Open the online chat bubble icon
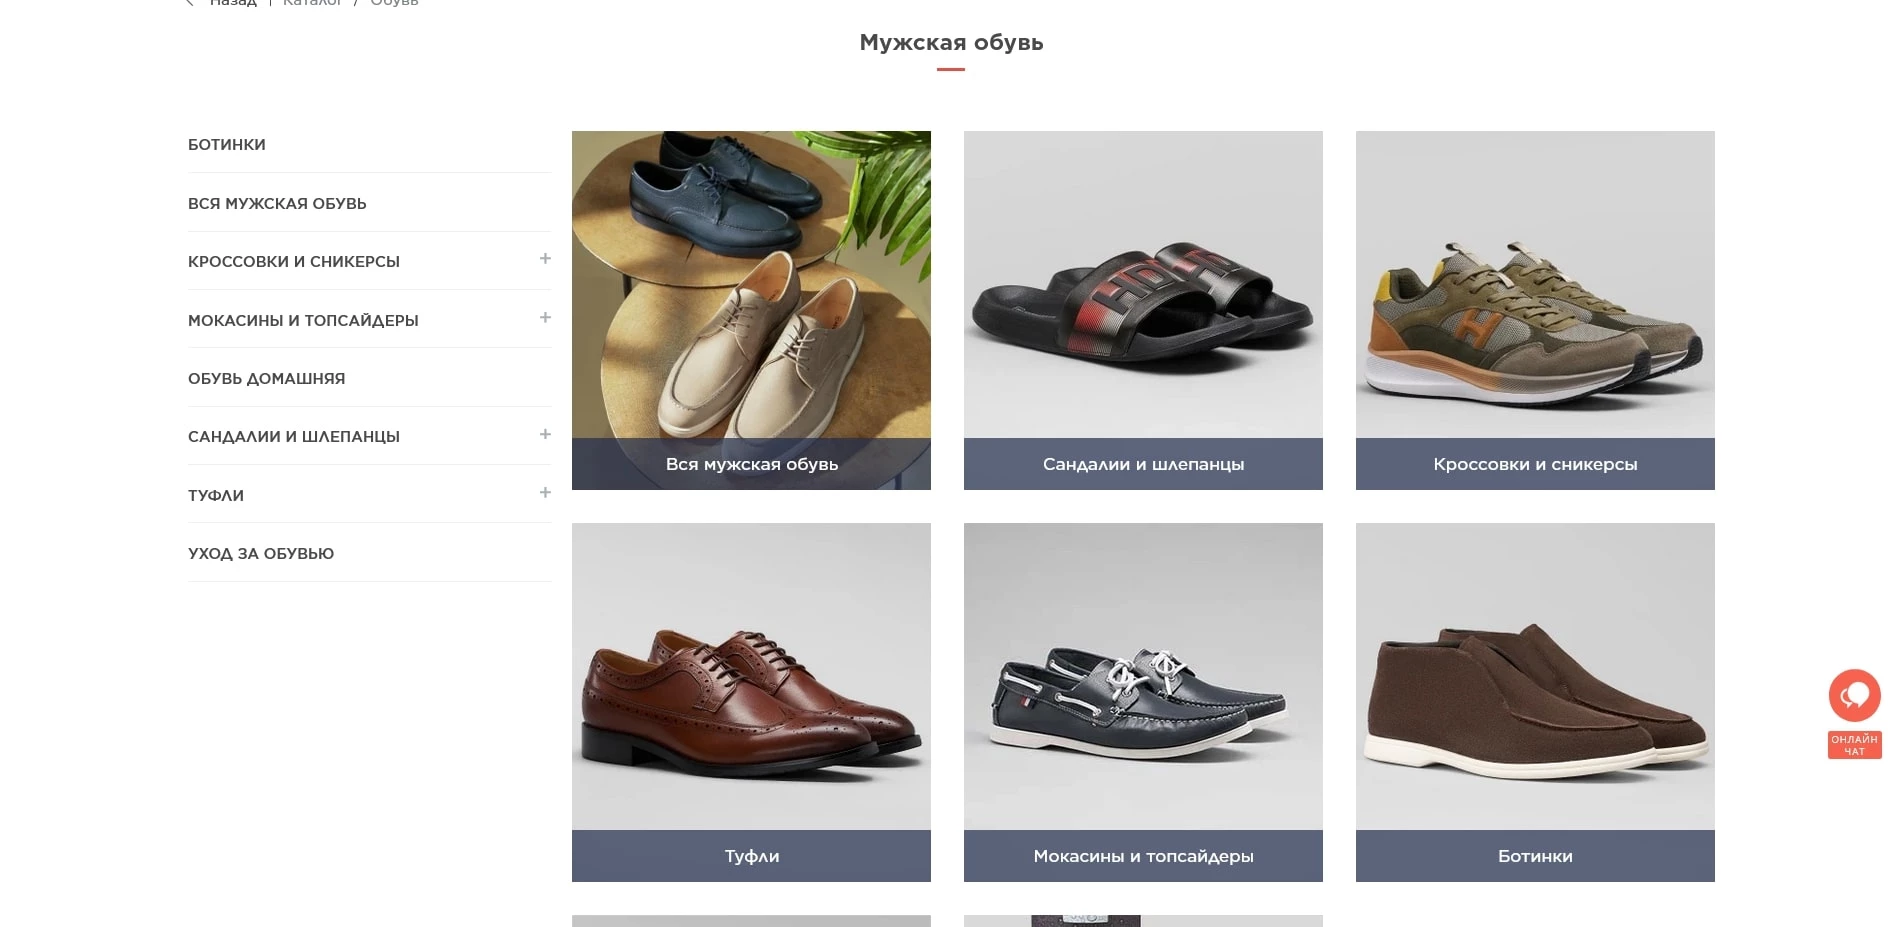Screen dimensions: 1902x927 pos(1854,695)
